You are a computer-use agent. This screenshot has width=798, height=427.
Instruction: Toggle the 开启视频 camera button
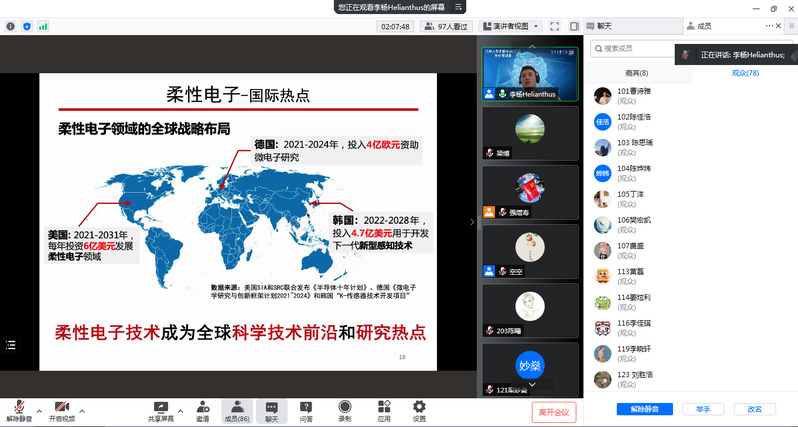(x=62, y=411)
